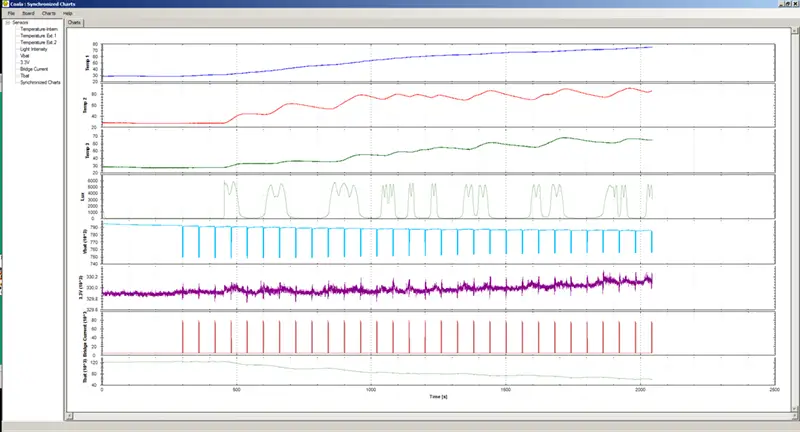
Task: Click the red Temp 2 curve
Action: pos(378,95)
